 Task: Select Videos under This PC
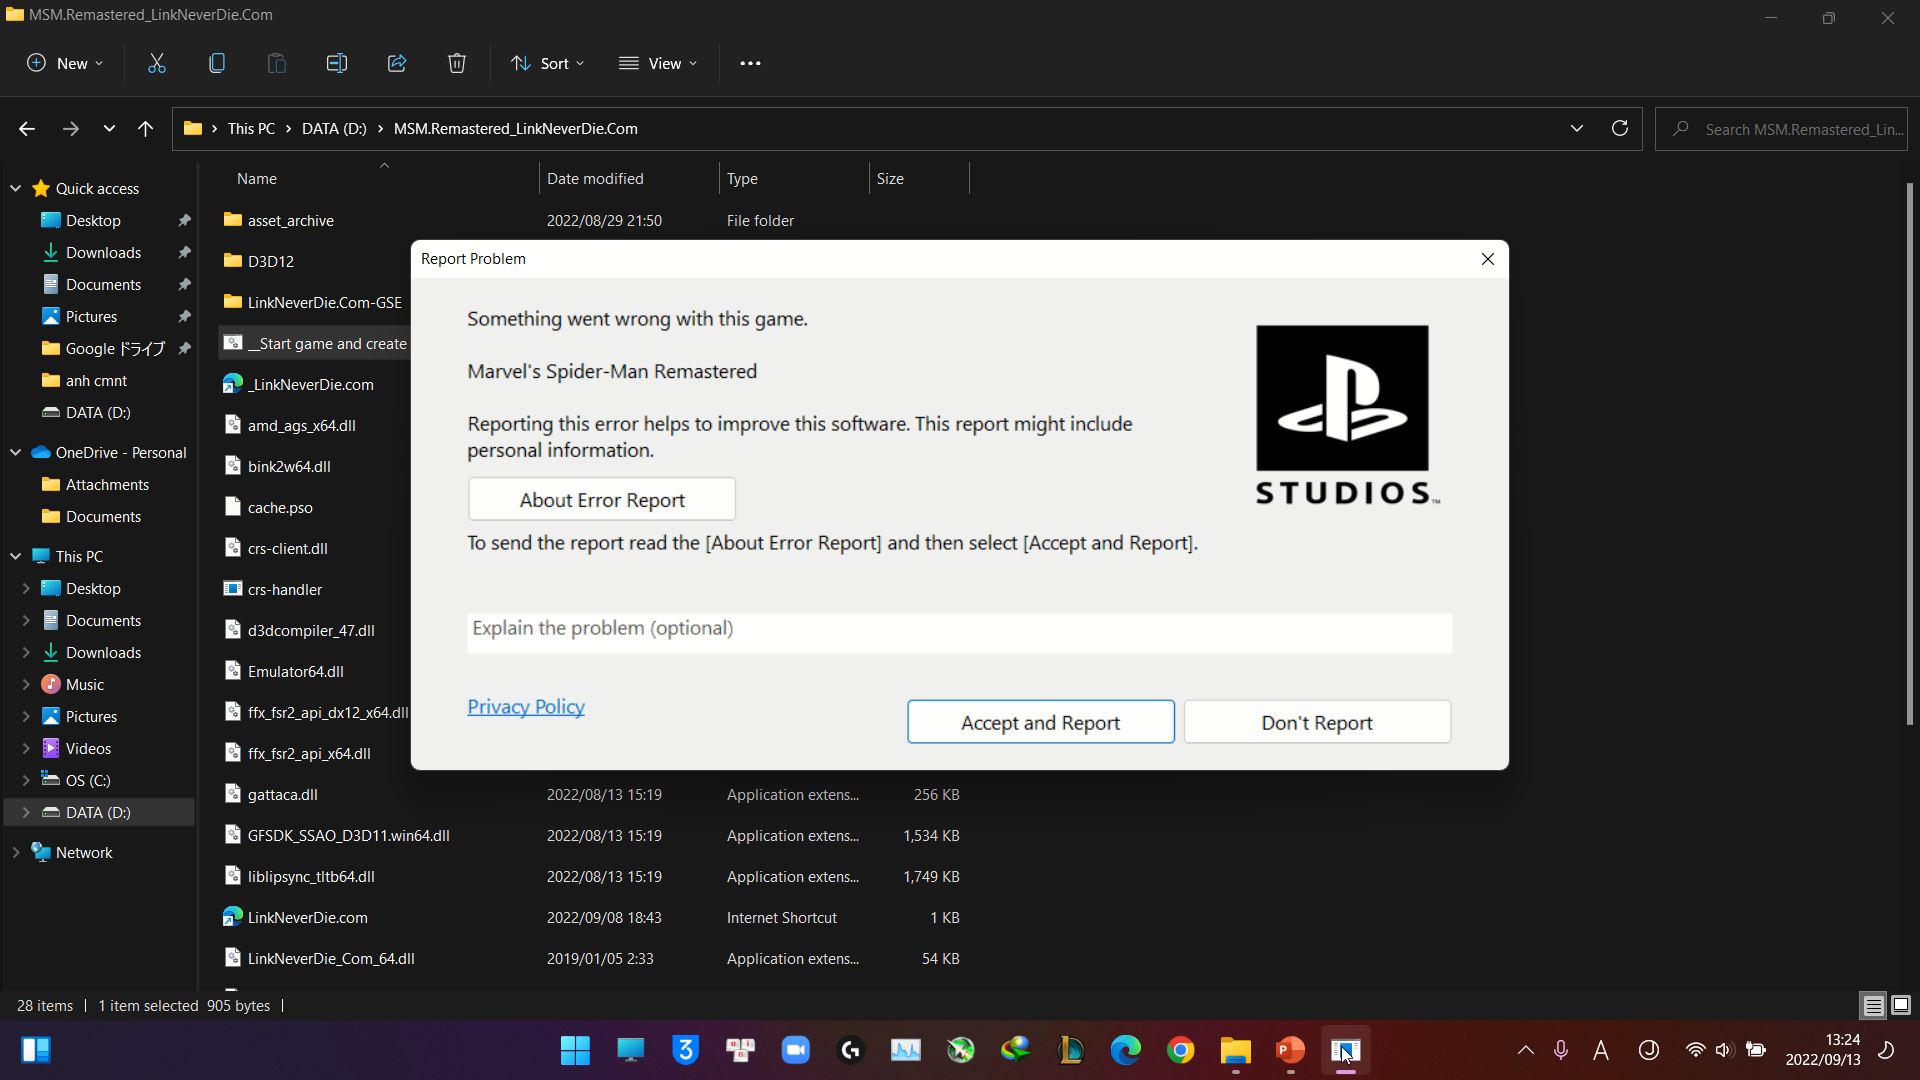click(88, 748)
